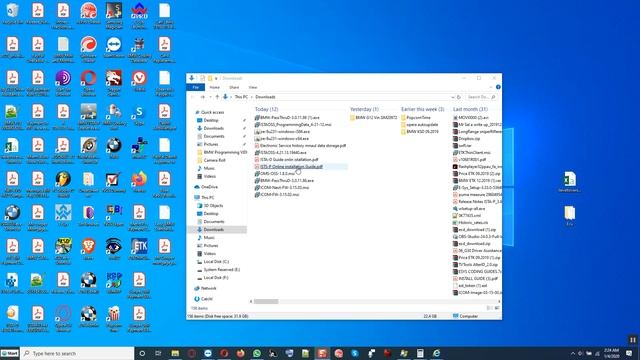Image resolution: width=640 pixels, height=360 pixels.
Task: Open the File tab in Explorer
Action: 196,87
